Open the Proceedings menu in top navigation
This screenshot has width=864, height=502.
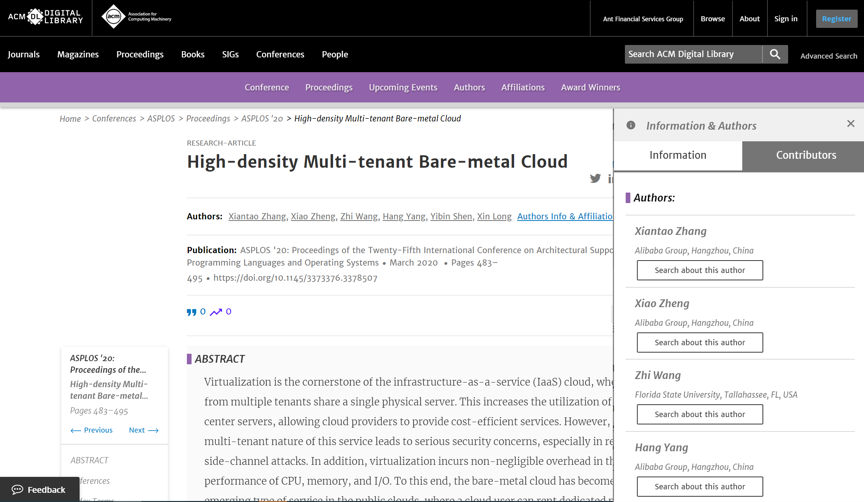(140, 54)
